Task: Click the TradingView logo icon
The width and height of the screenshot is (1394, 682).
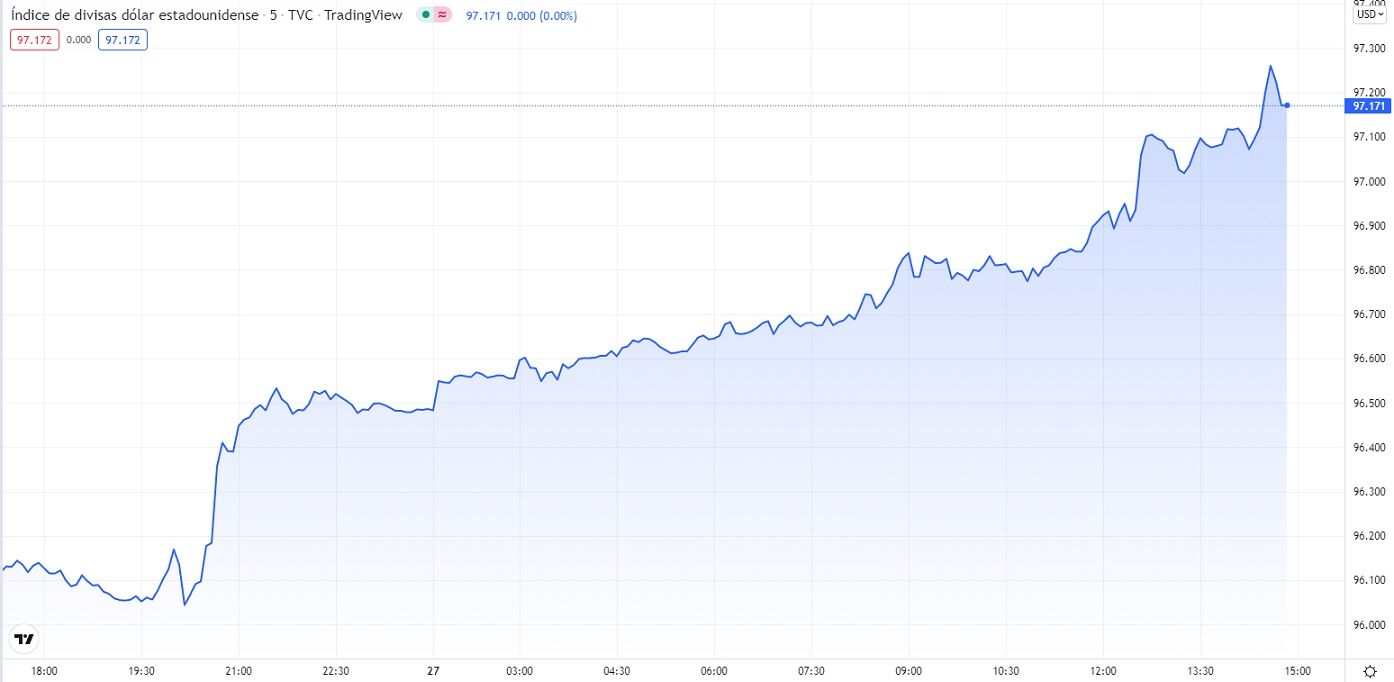Action: pos(24,639)
